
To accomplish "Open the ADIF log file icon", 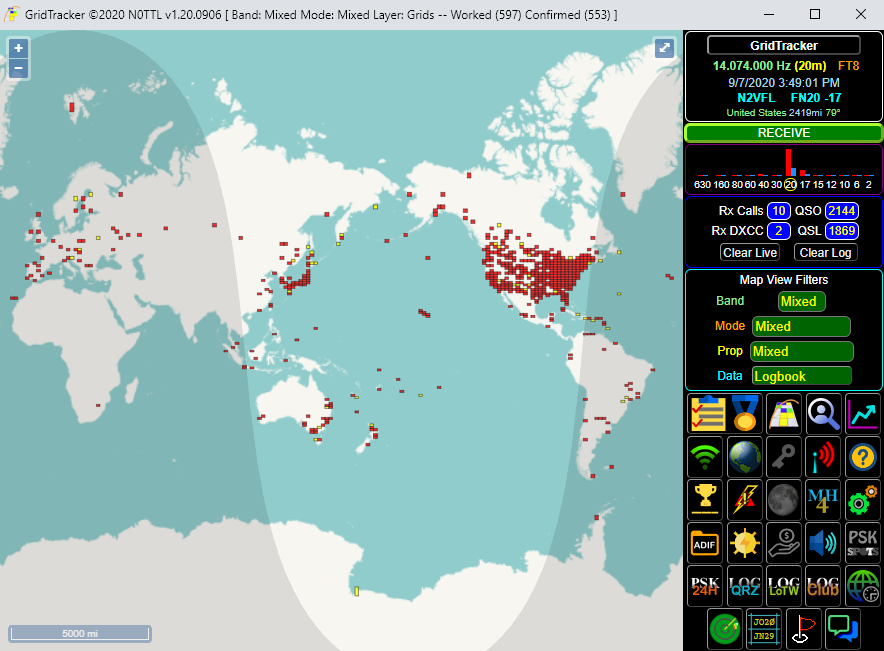I will tap(707, 542).
